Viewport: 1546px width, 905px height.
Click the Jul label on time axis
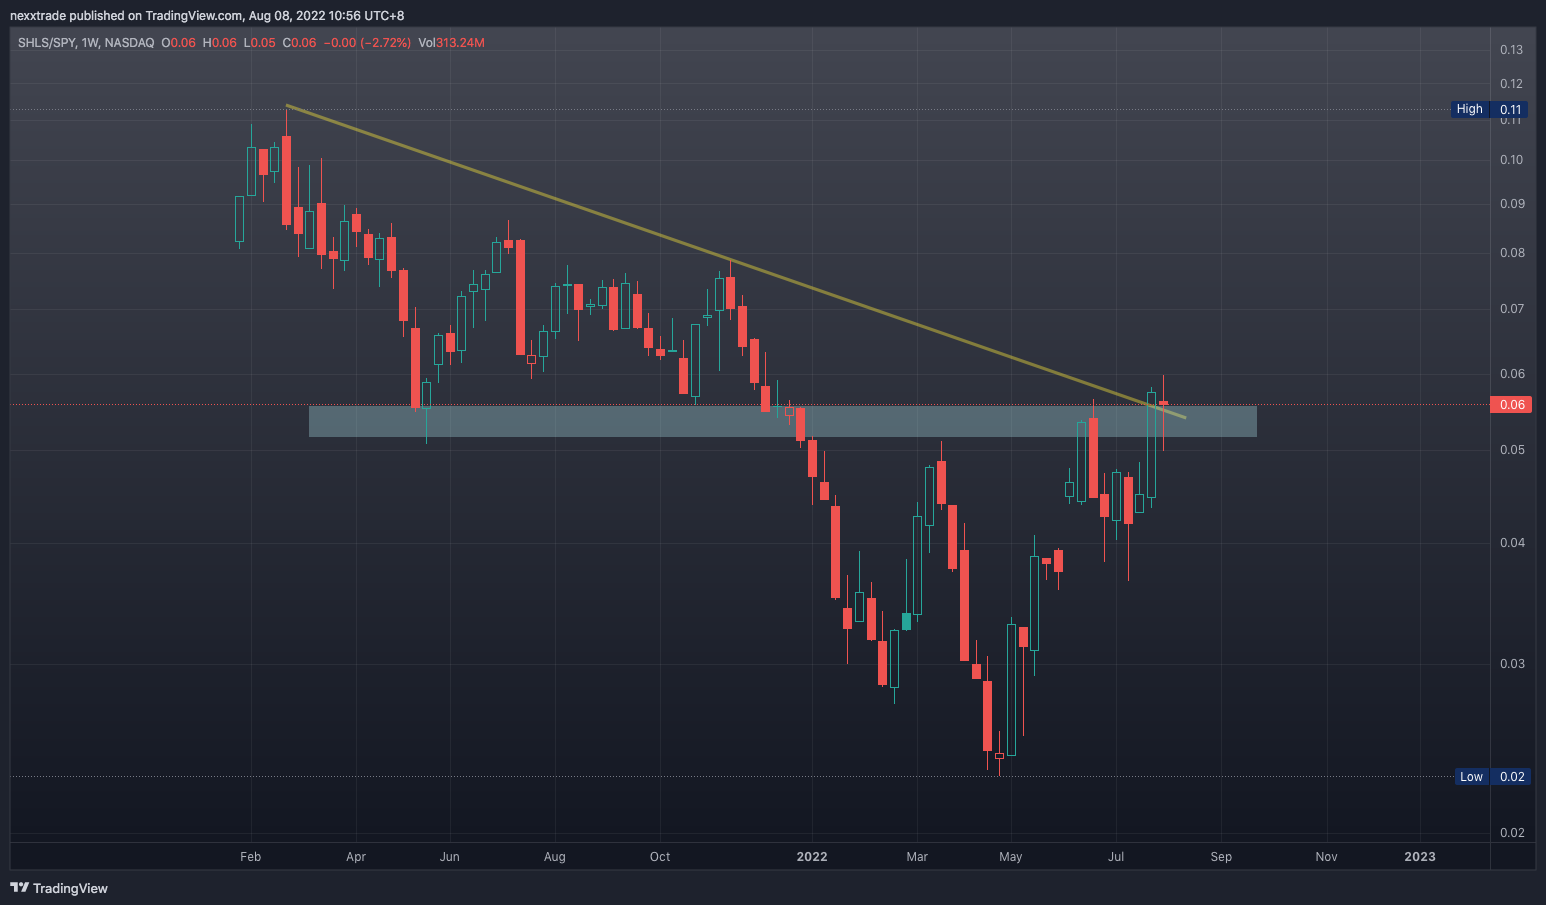point(1116,857)
